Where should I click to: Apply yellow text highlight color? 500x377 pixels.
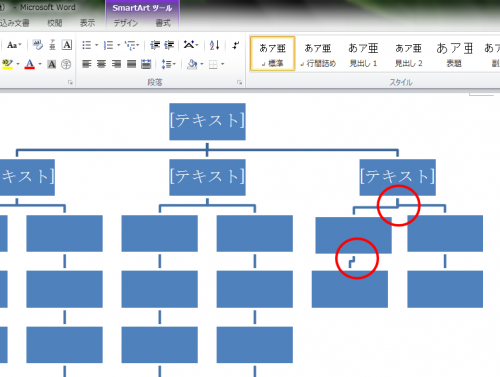pos(7,64)
